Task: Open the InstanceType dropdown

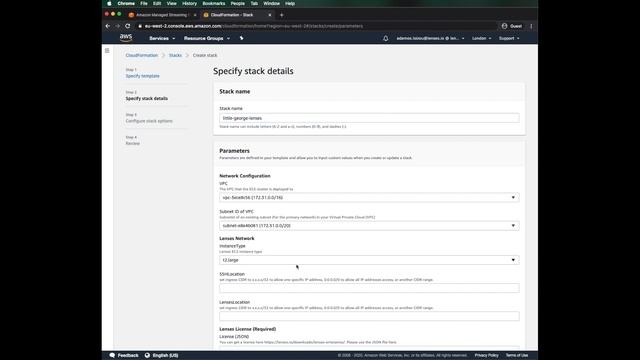Action: pyautogui.click(x=369, y=260)
